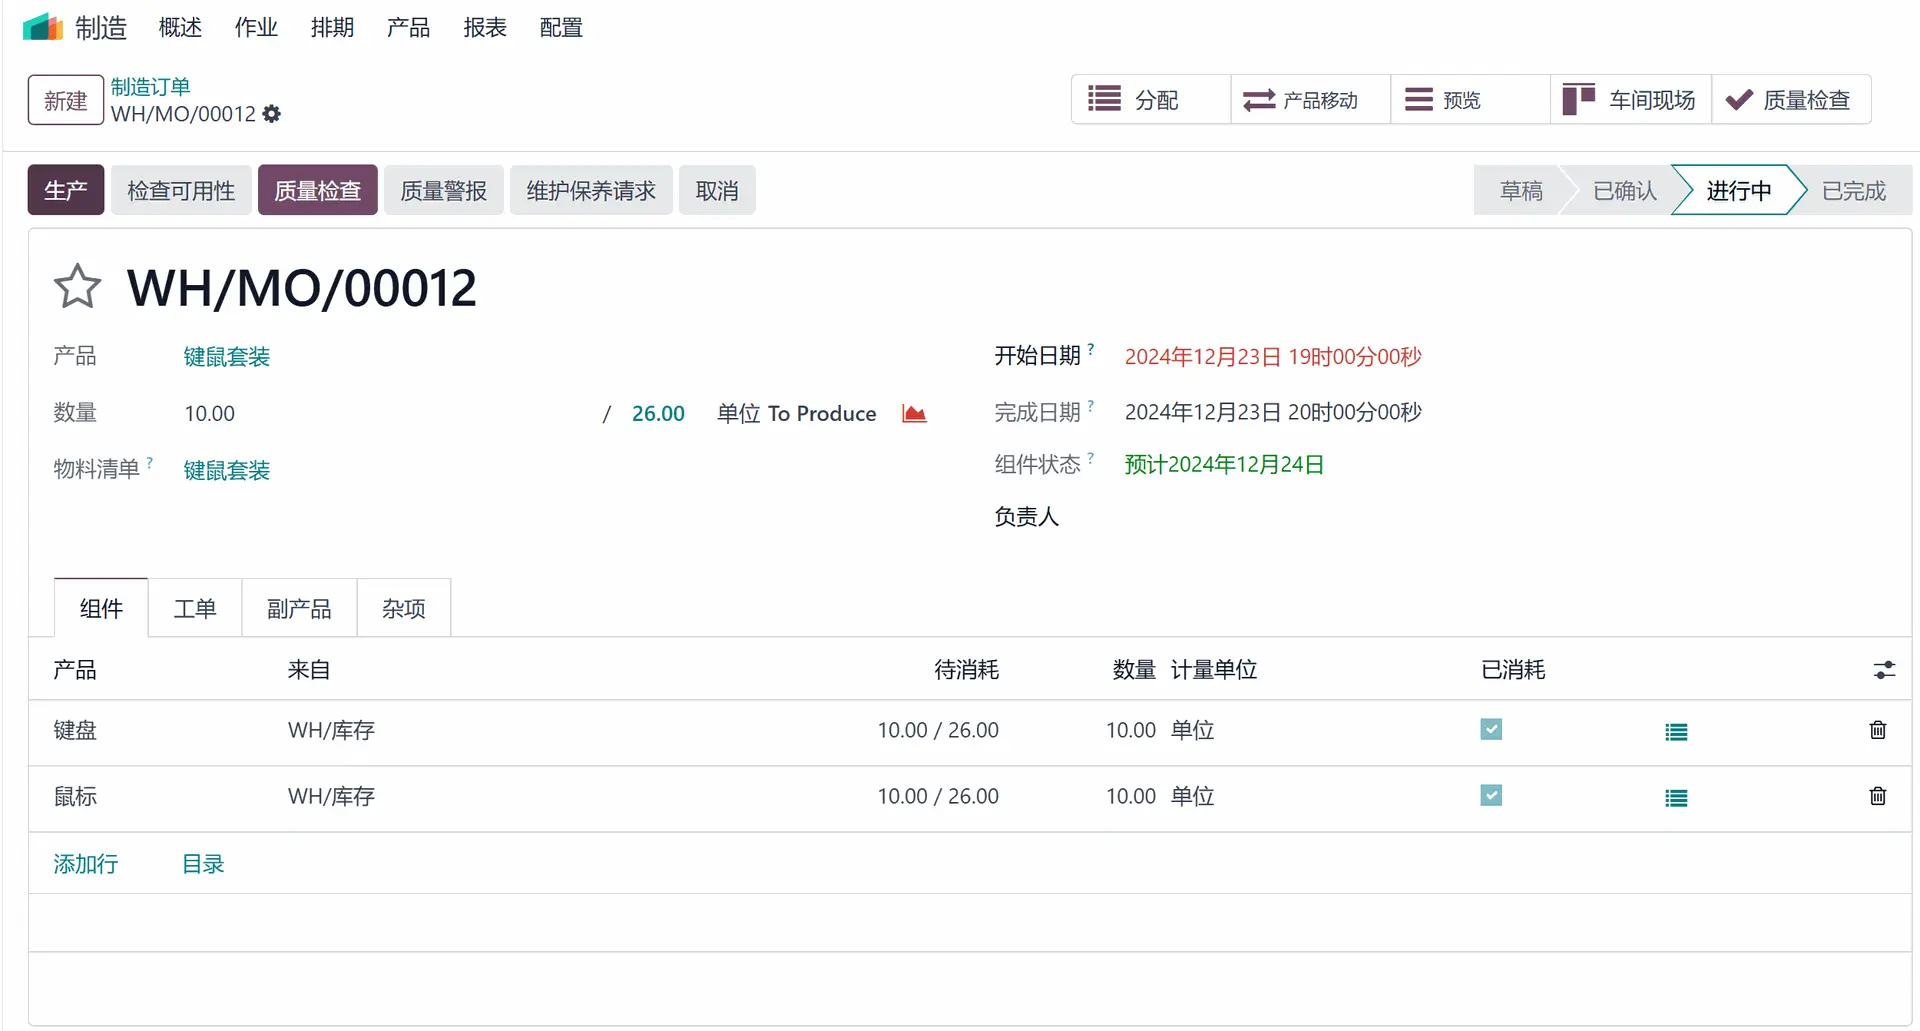Edit the 开始日期 date field
The height and width of the screenshot is (1031, 1920).
1272,357
